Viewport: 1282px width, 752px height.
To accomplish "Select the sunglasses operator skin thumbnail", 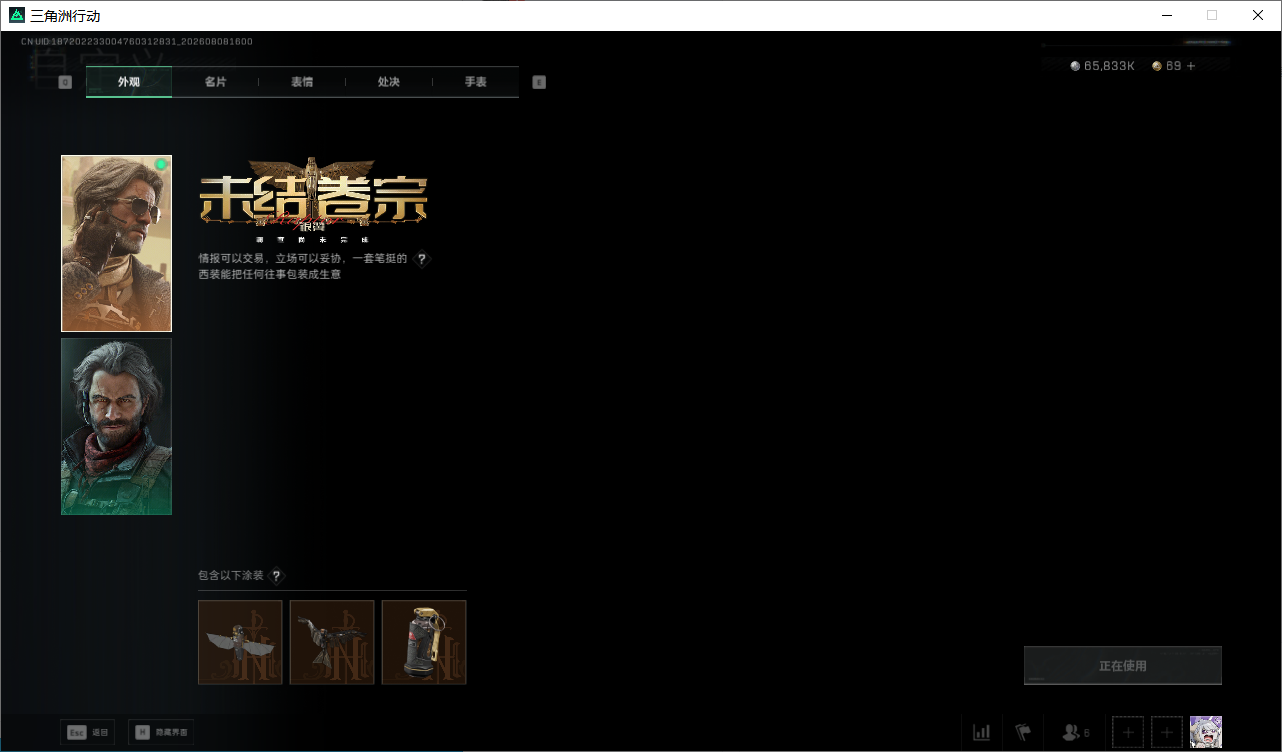I will coord(116,243).
